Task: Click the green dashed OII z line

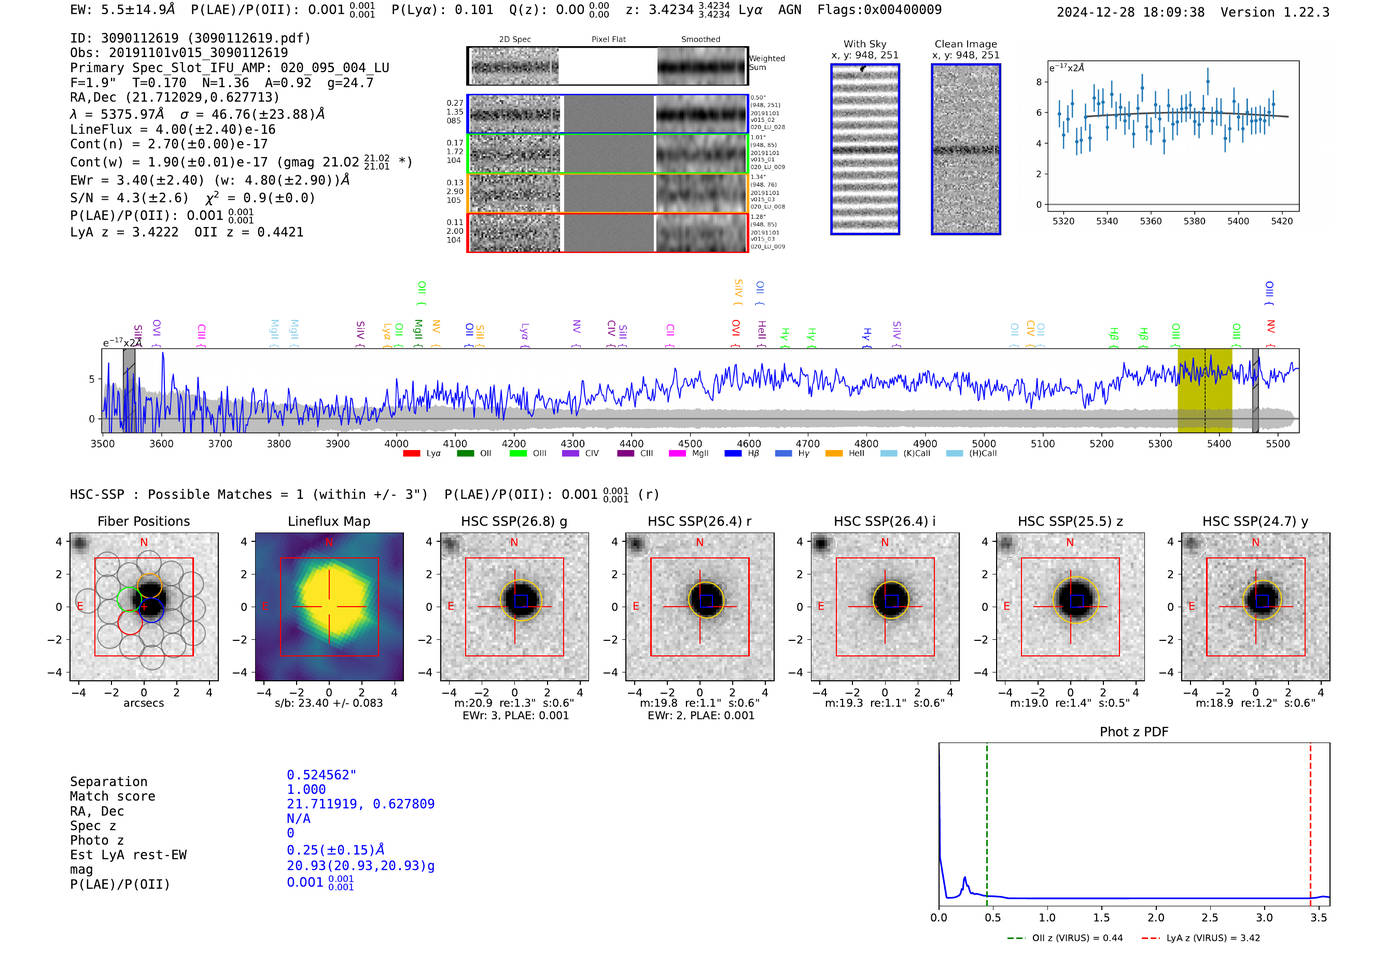Action: 987,824
